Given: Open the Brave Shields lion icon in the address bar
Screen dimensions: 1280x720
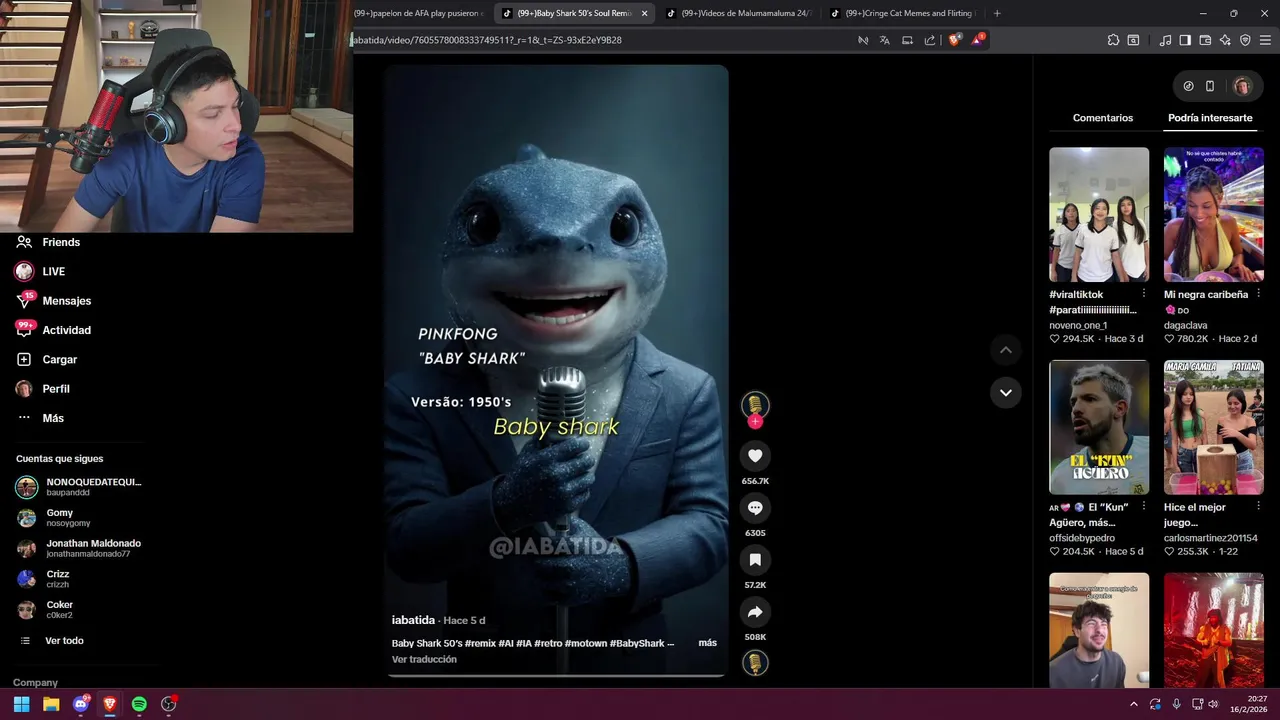Looking at the screenshot, I should tap(954, 40).
